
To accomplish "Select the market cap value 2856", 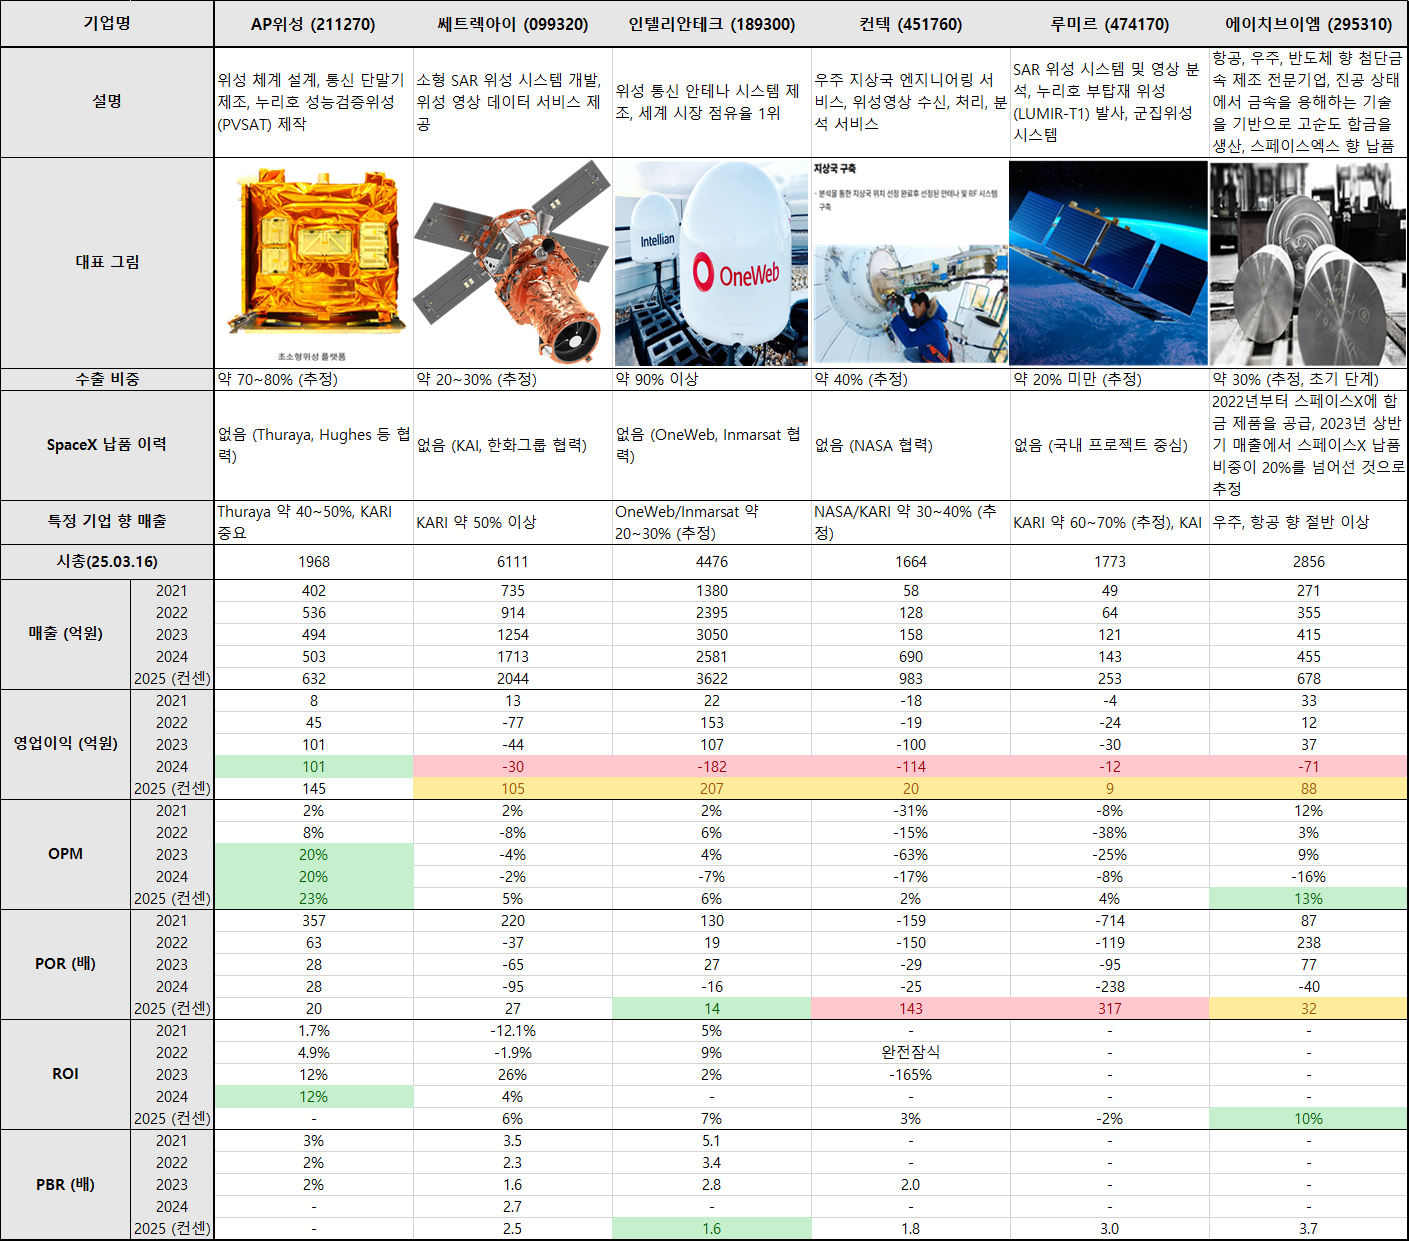I will click(x=1308, y=562).
